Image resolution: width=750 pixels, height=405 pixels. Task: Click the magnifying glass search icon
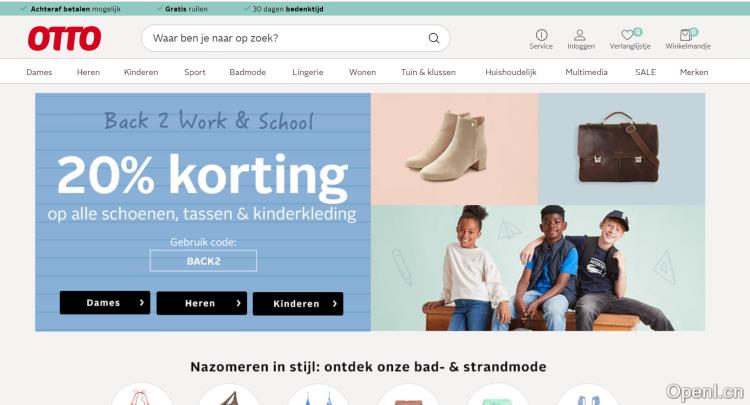click(x=433, y=38)
